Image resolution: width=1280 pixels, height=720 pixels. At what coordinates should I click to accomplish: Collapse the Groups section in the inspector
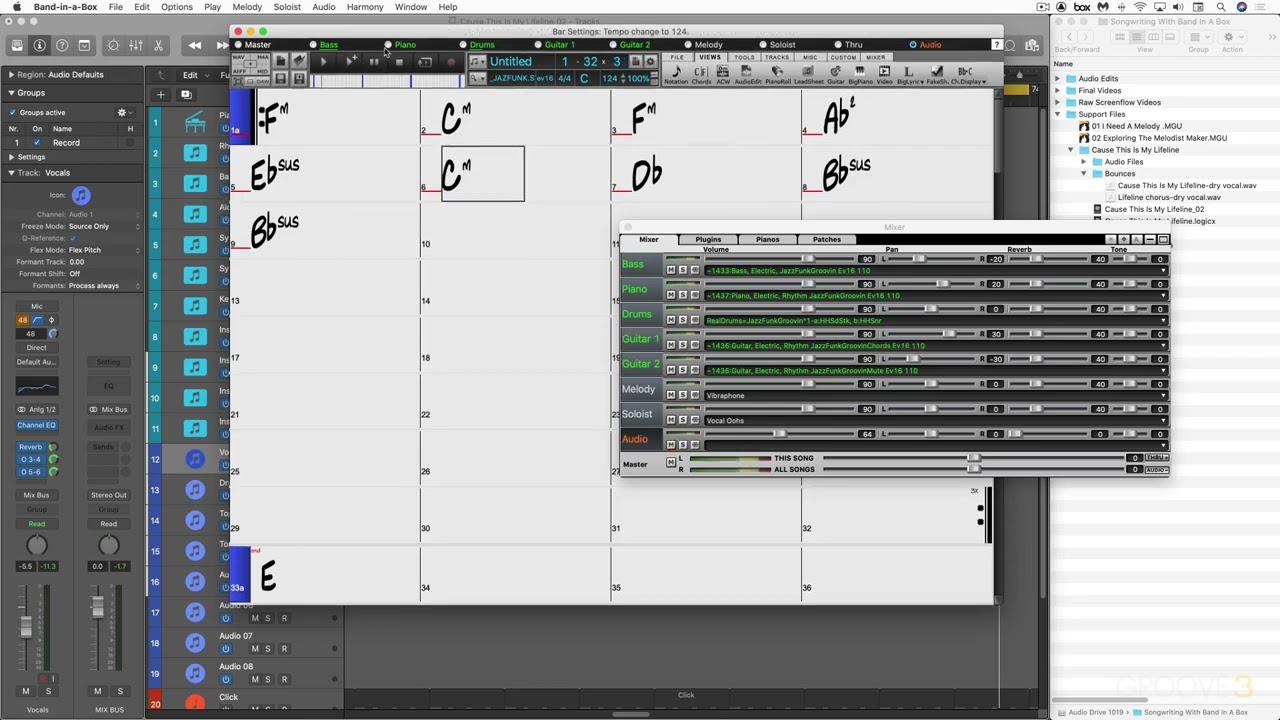coord(10,93)
